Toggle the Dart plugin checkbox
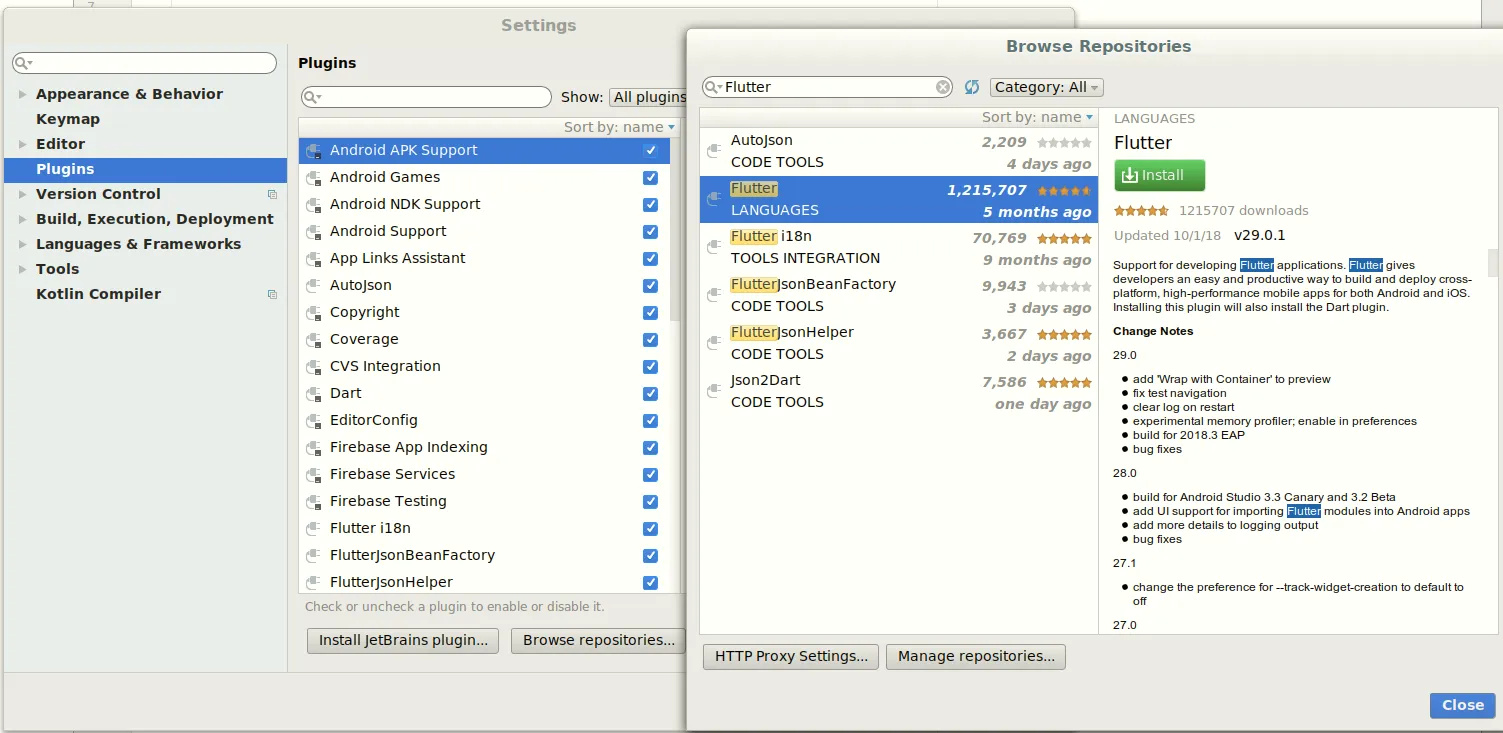Image resolution: width=1503 pixels, height=733 pixels. [x=651, y=393]
